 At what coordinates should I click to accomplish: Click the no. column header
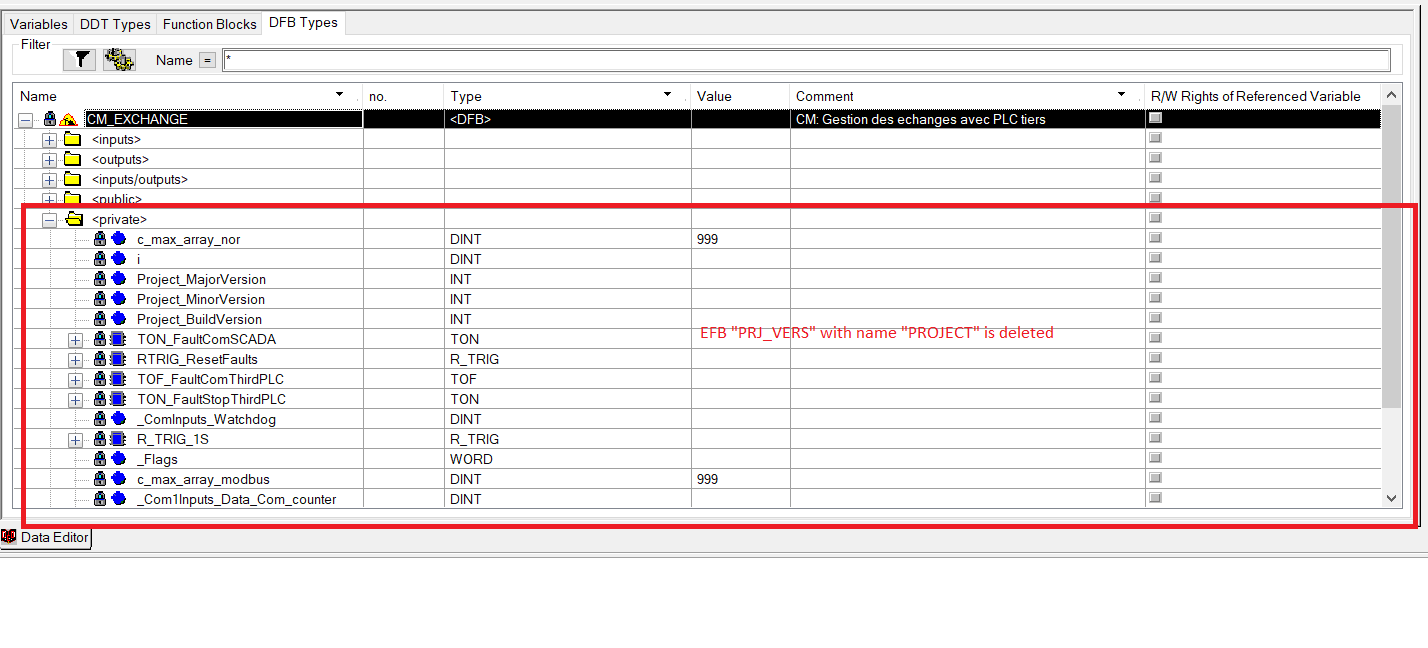[x=403, y=96]
